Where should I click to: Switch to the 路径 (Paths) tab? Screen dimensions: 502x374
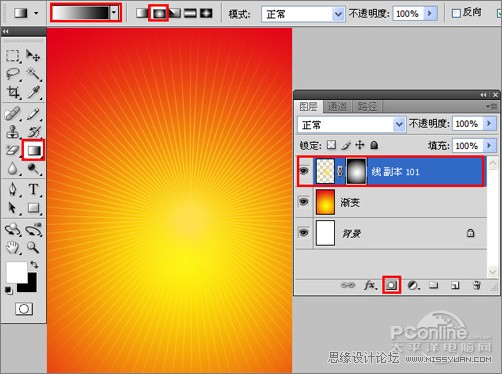(367, 107)
